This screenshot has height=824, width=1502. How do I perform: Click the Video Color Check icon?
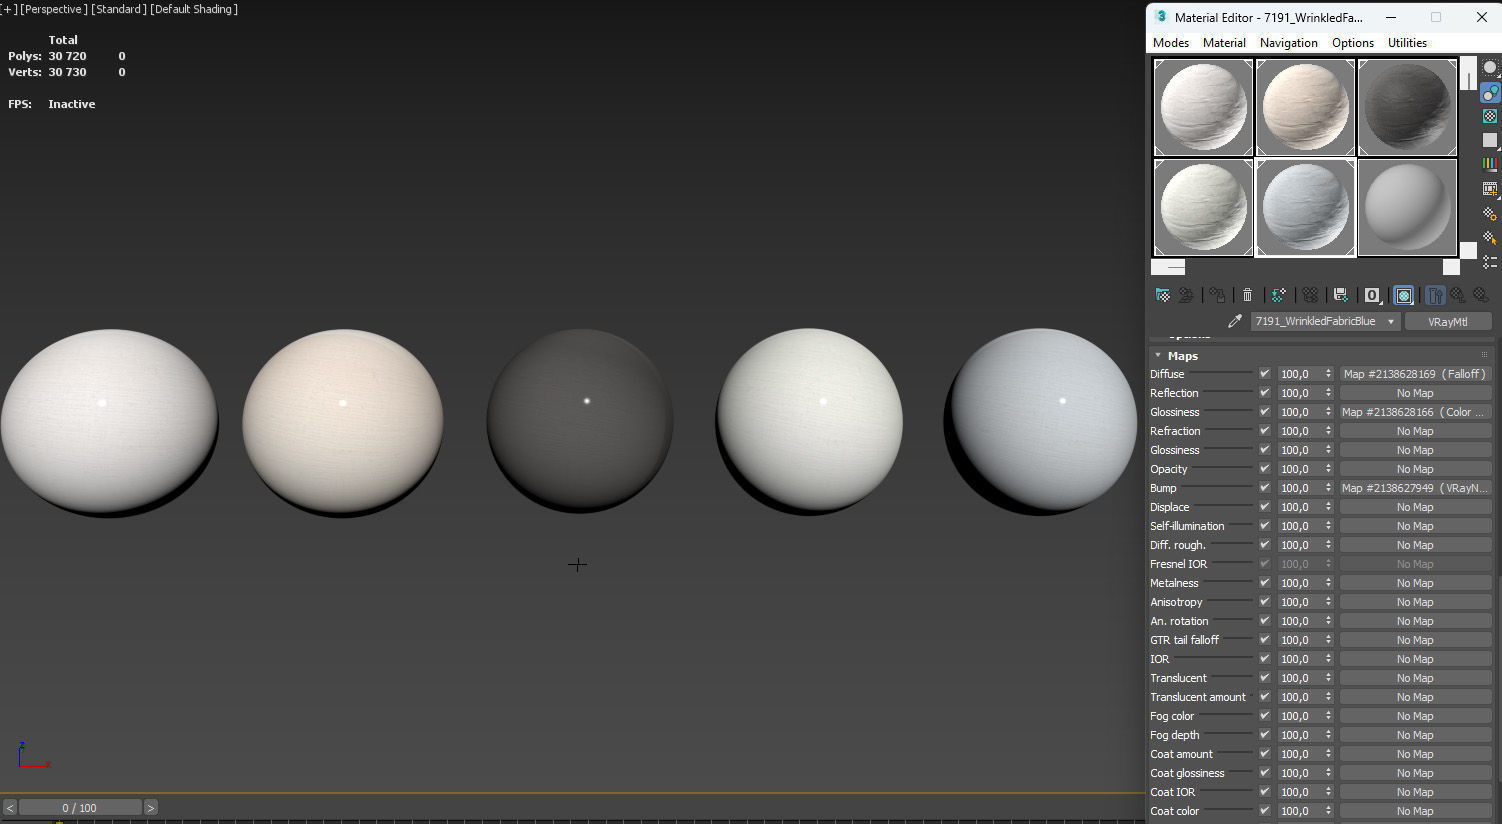1490,164
